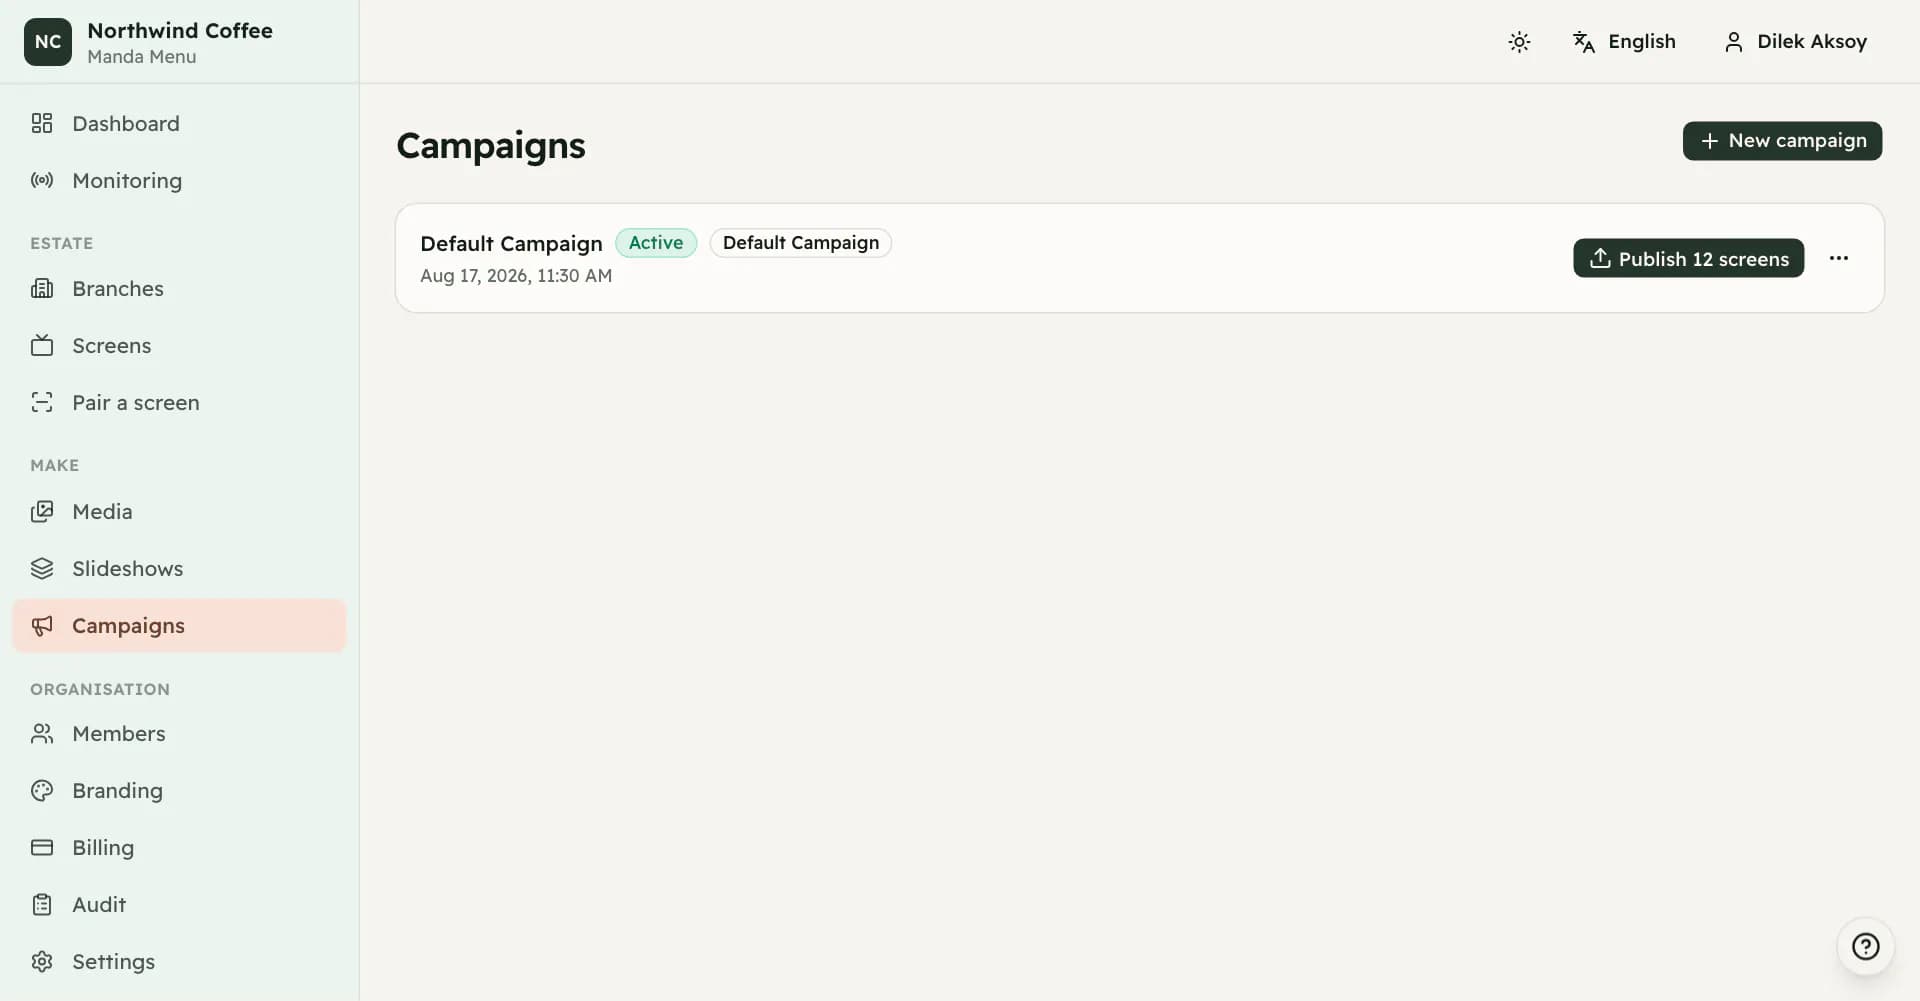Viewport: 1920px width, 1001px height.
Task: Click the user profile silhouette icon
Action: tap(1734, 42)
